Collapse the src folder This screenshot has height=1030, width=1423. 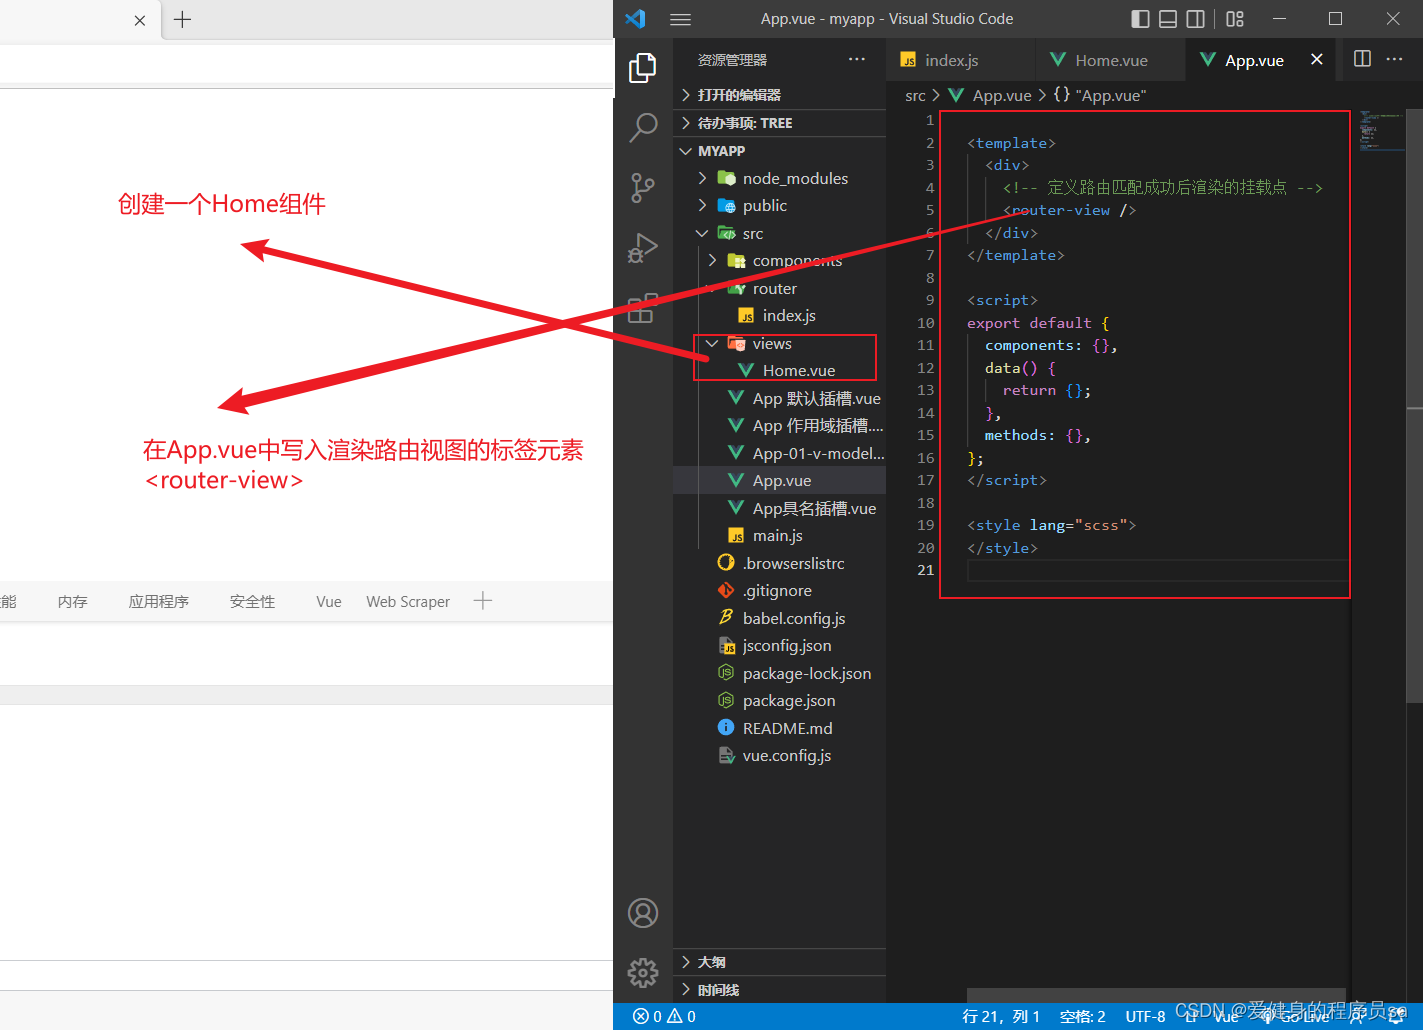[779, 233]
